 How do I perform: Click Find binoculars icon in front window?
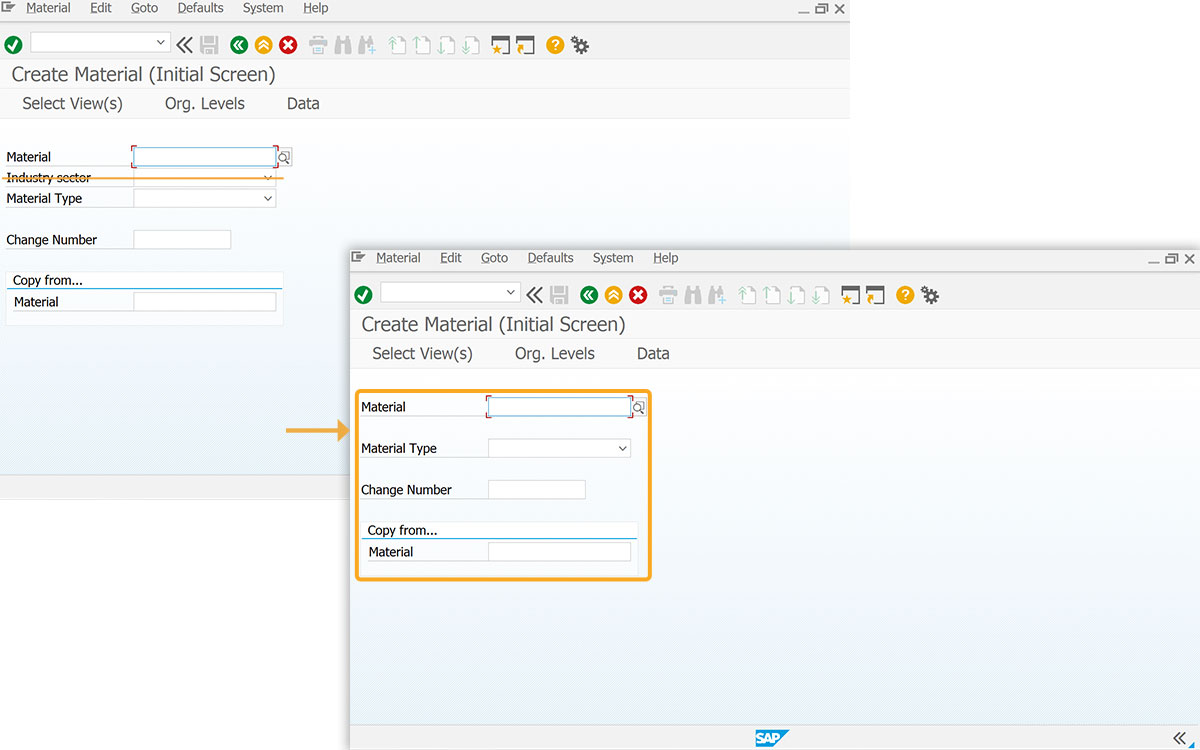pos(692,295)
